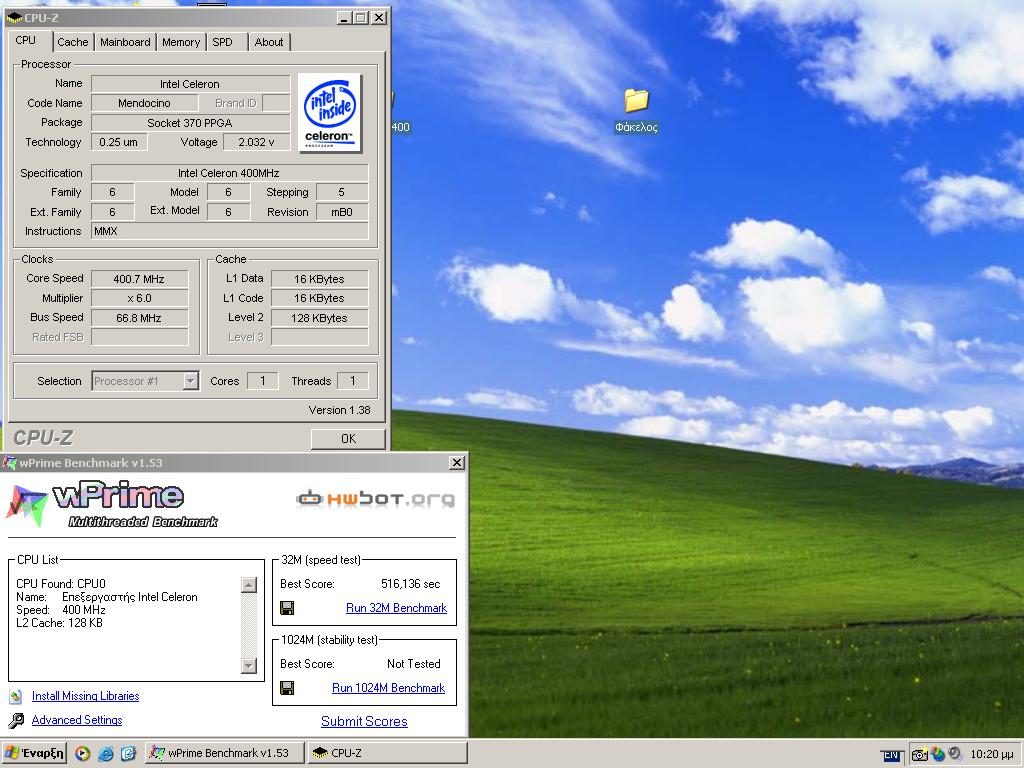Click the colorful globe tray icon
The width and height of the screenshot is (1024, 768).
(938, 754)
